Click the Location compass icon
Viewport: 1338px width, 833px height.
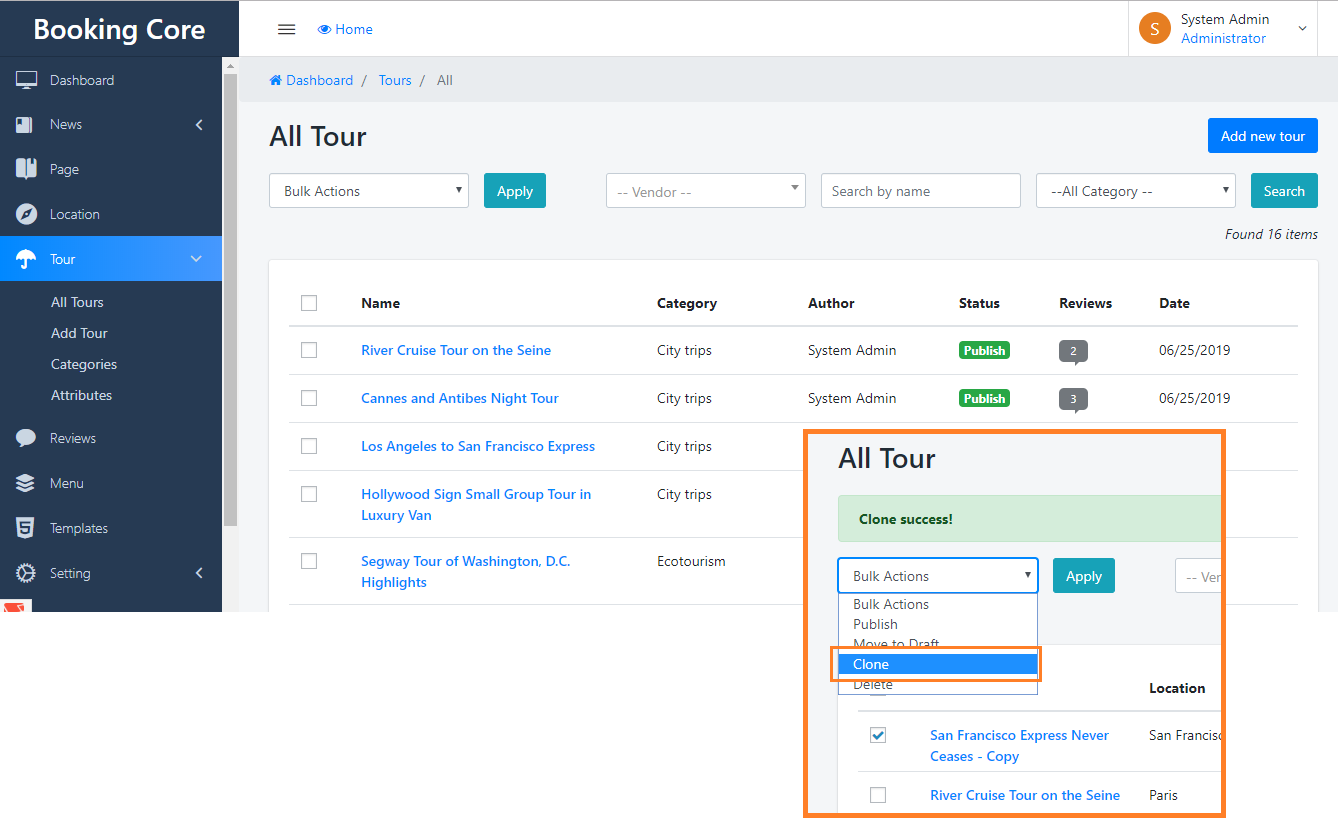(x=26, y=214)
